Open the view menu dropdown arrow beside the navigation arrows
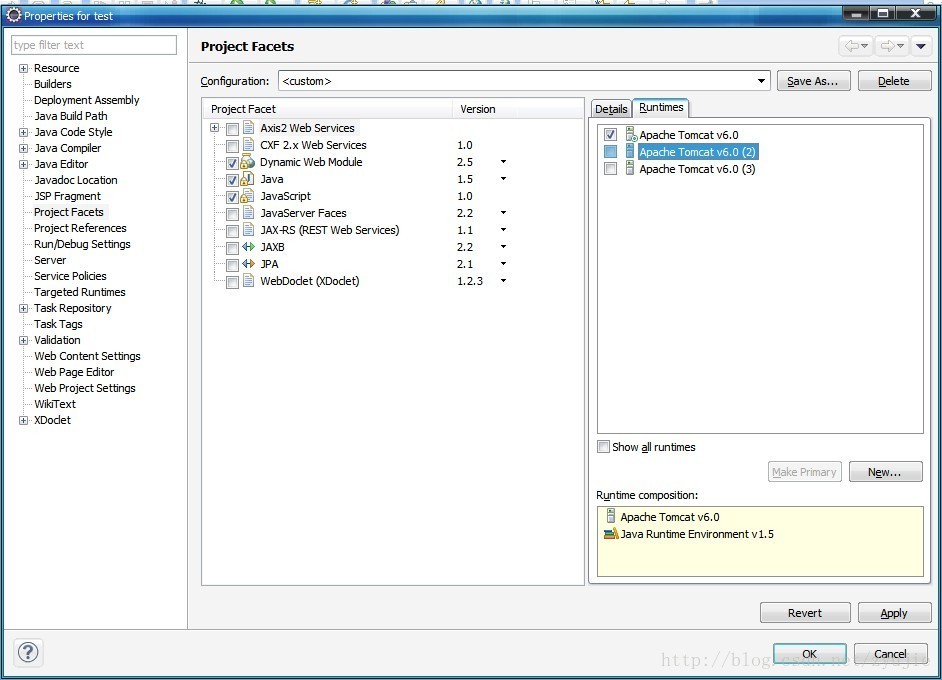The image size is (942, 680). (x=921, y=46)
